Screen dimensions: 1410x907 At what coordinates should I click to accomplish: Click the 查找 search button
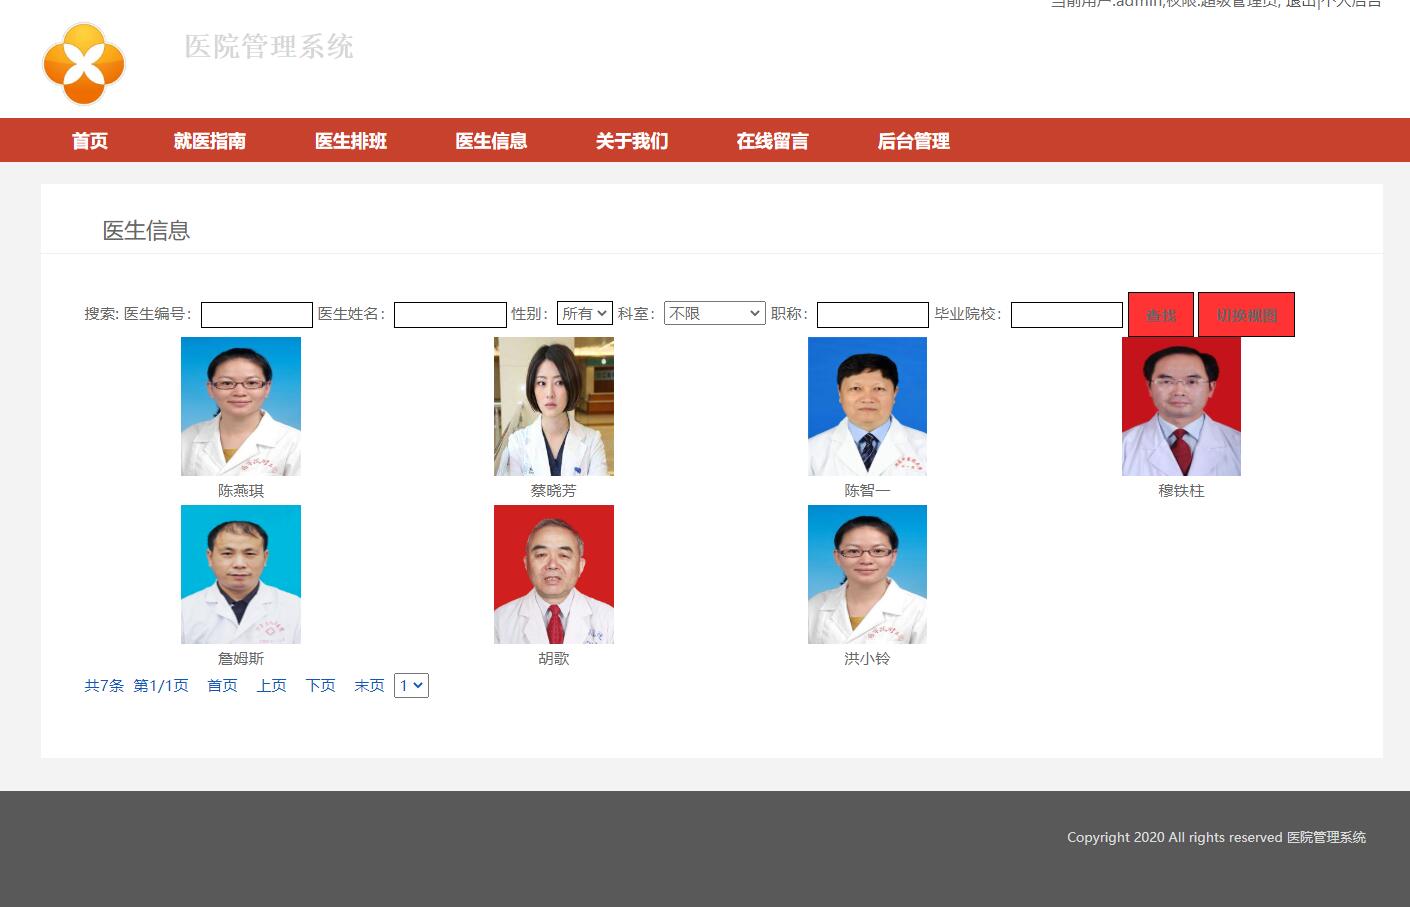(x=1160, y=314)
